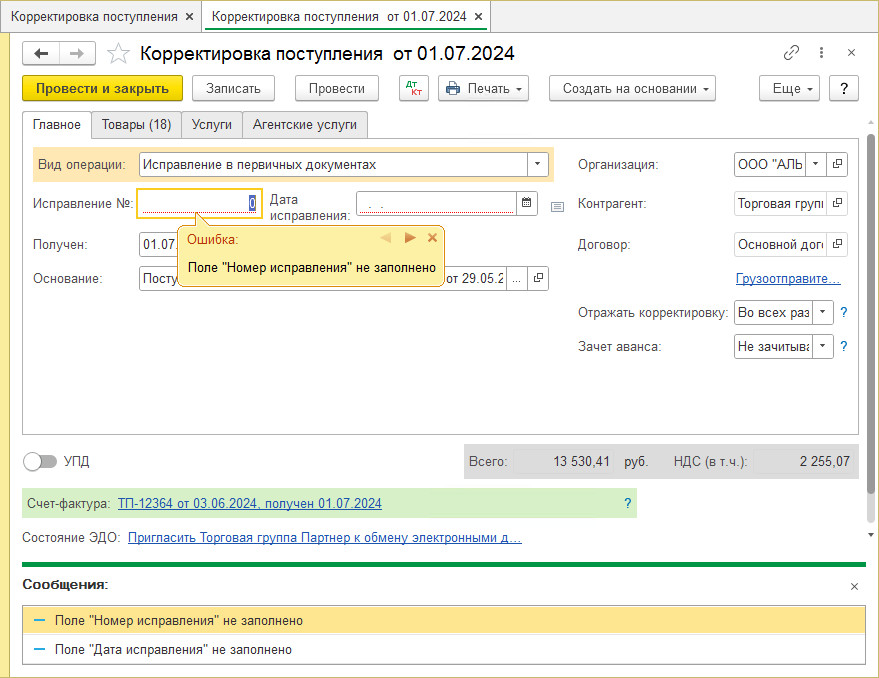This screenshot has width=879, height=678.
Task: Expand the Зачет аванса dropdown
Action: point(822,346)
